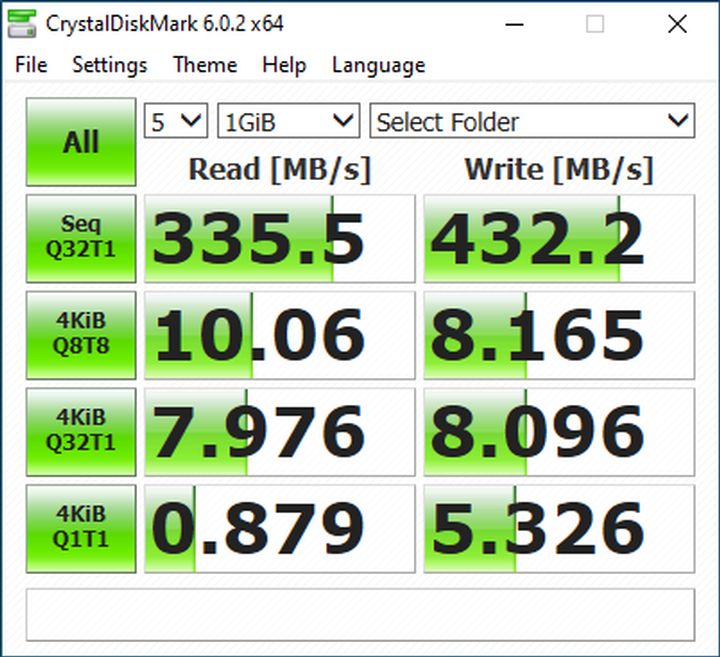The width and height of the screenshot is (720, 657).
Task: Start the Seq Q32T1 test
Action: pyautogui.click(x=80, y=238)
